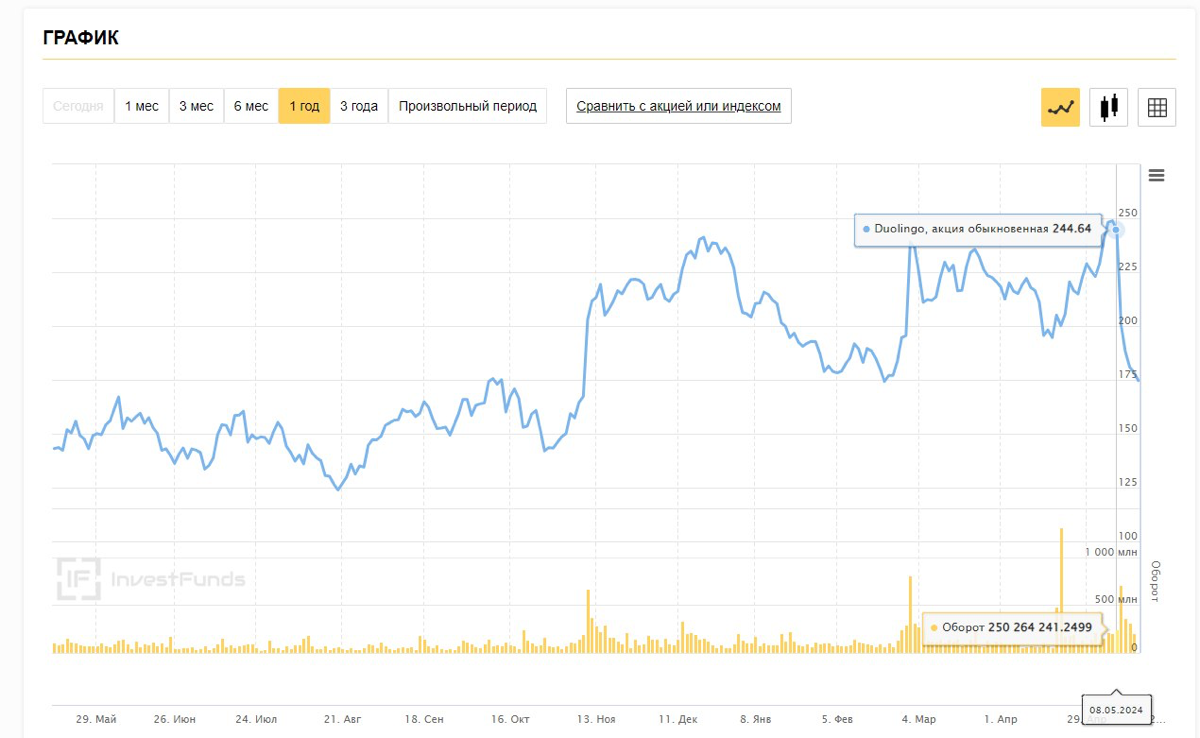Click the 5. Фев date axis label

pyautogui.click(x=837, y=719)
